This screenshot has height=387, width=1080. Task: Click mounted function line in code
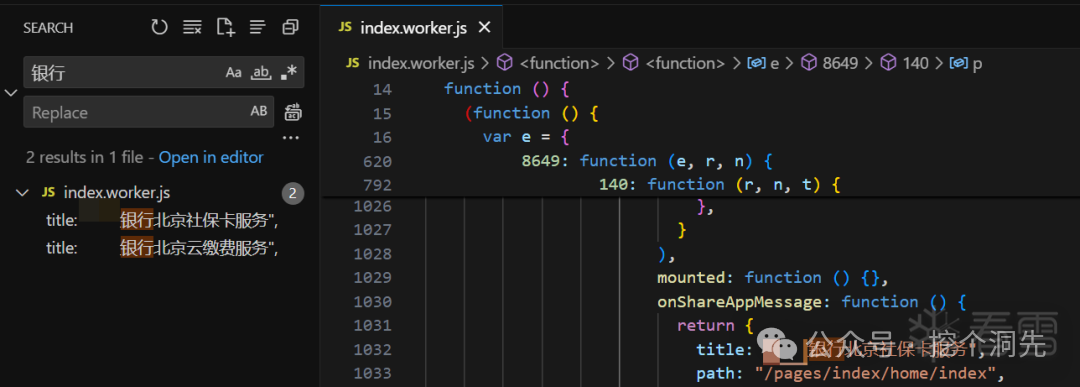(773, 278)
